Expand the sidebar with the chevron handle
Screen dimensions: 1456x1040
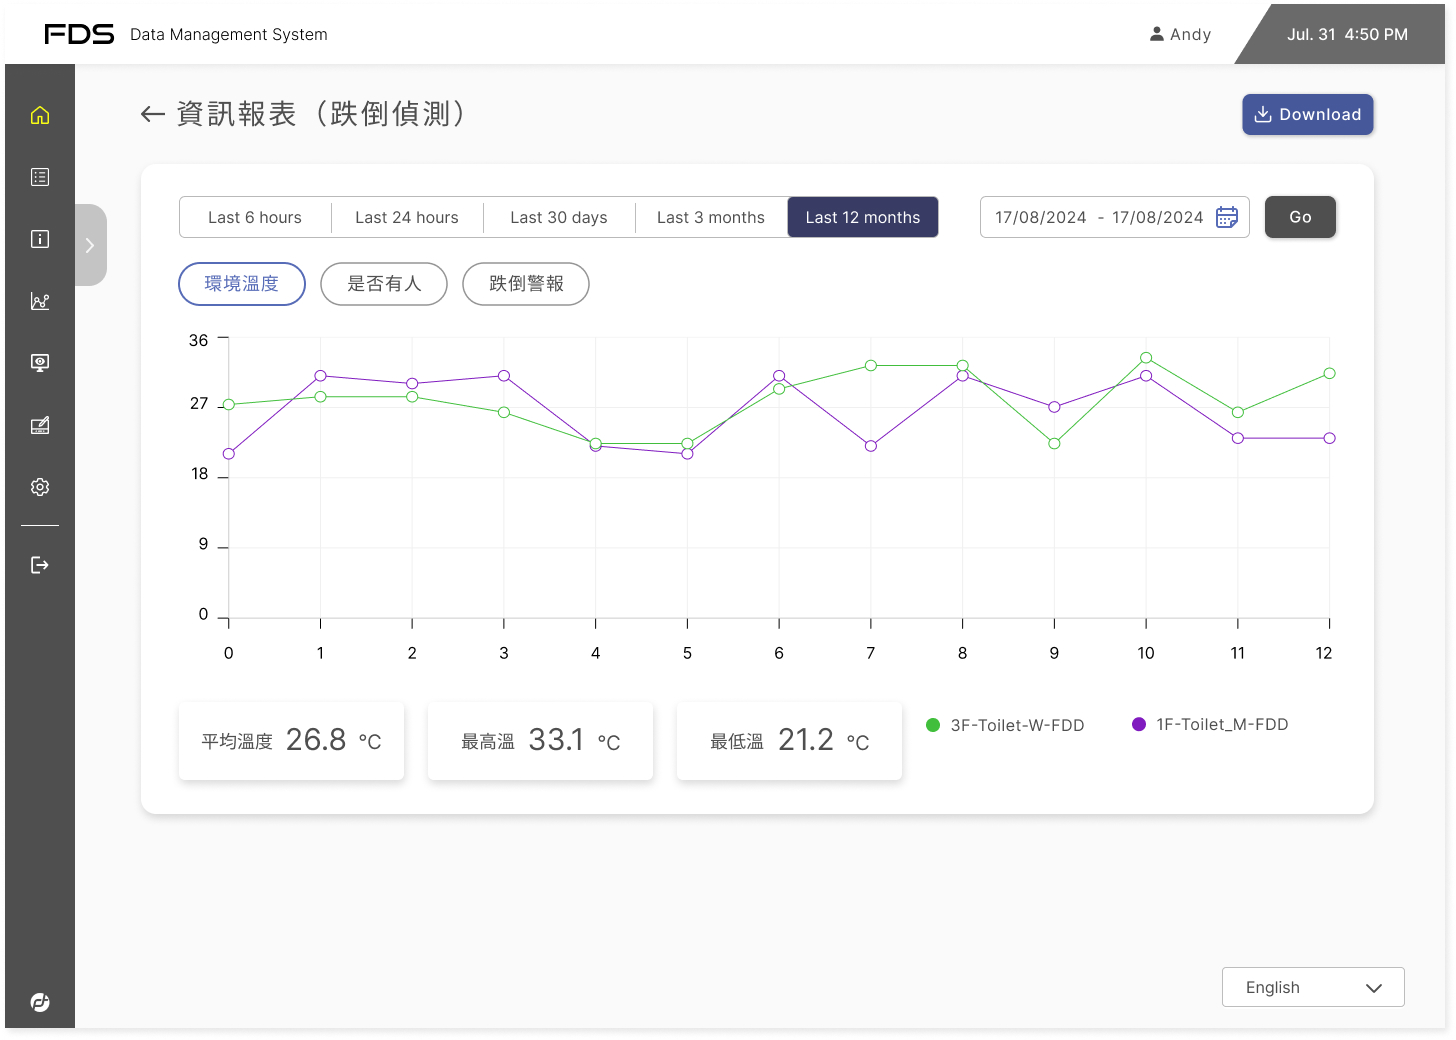point(90,245)
